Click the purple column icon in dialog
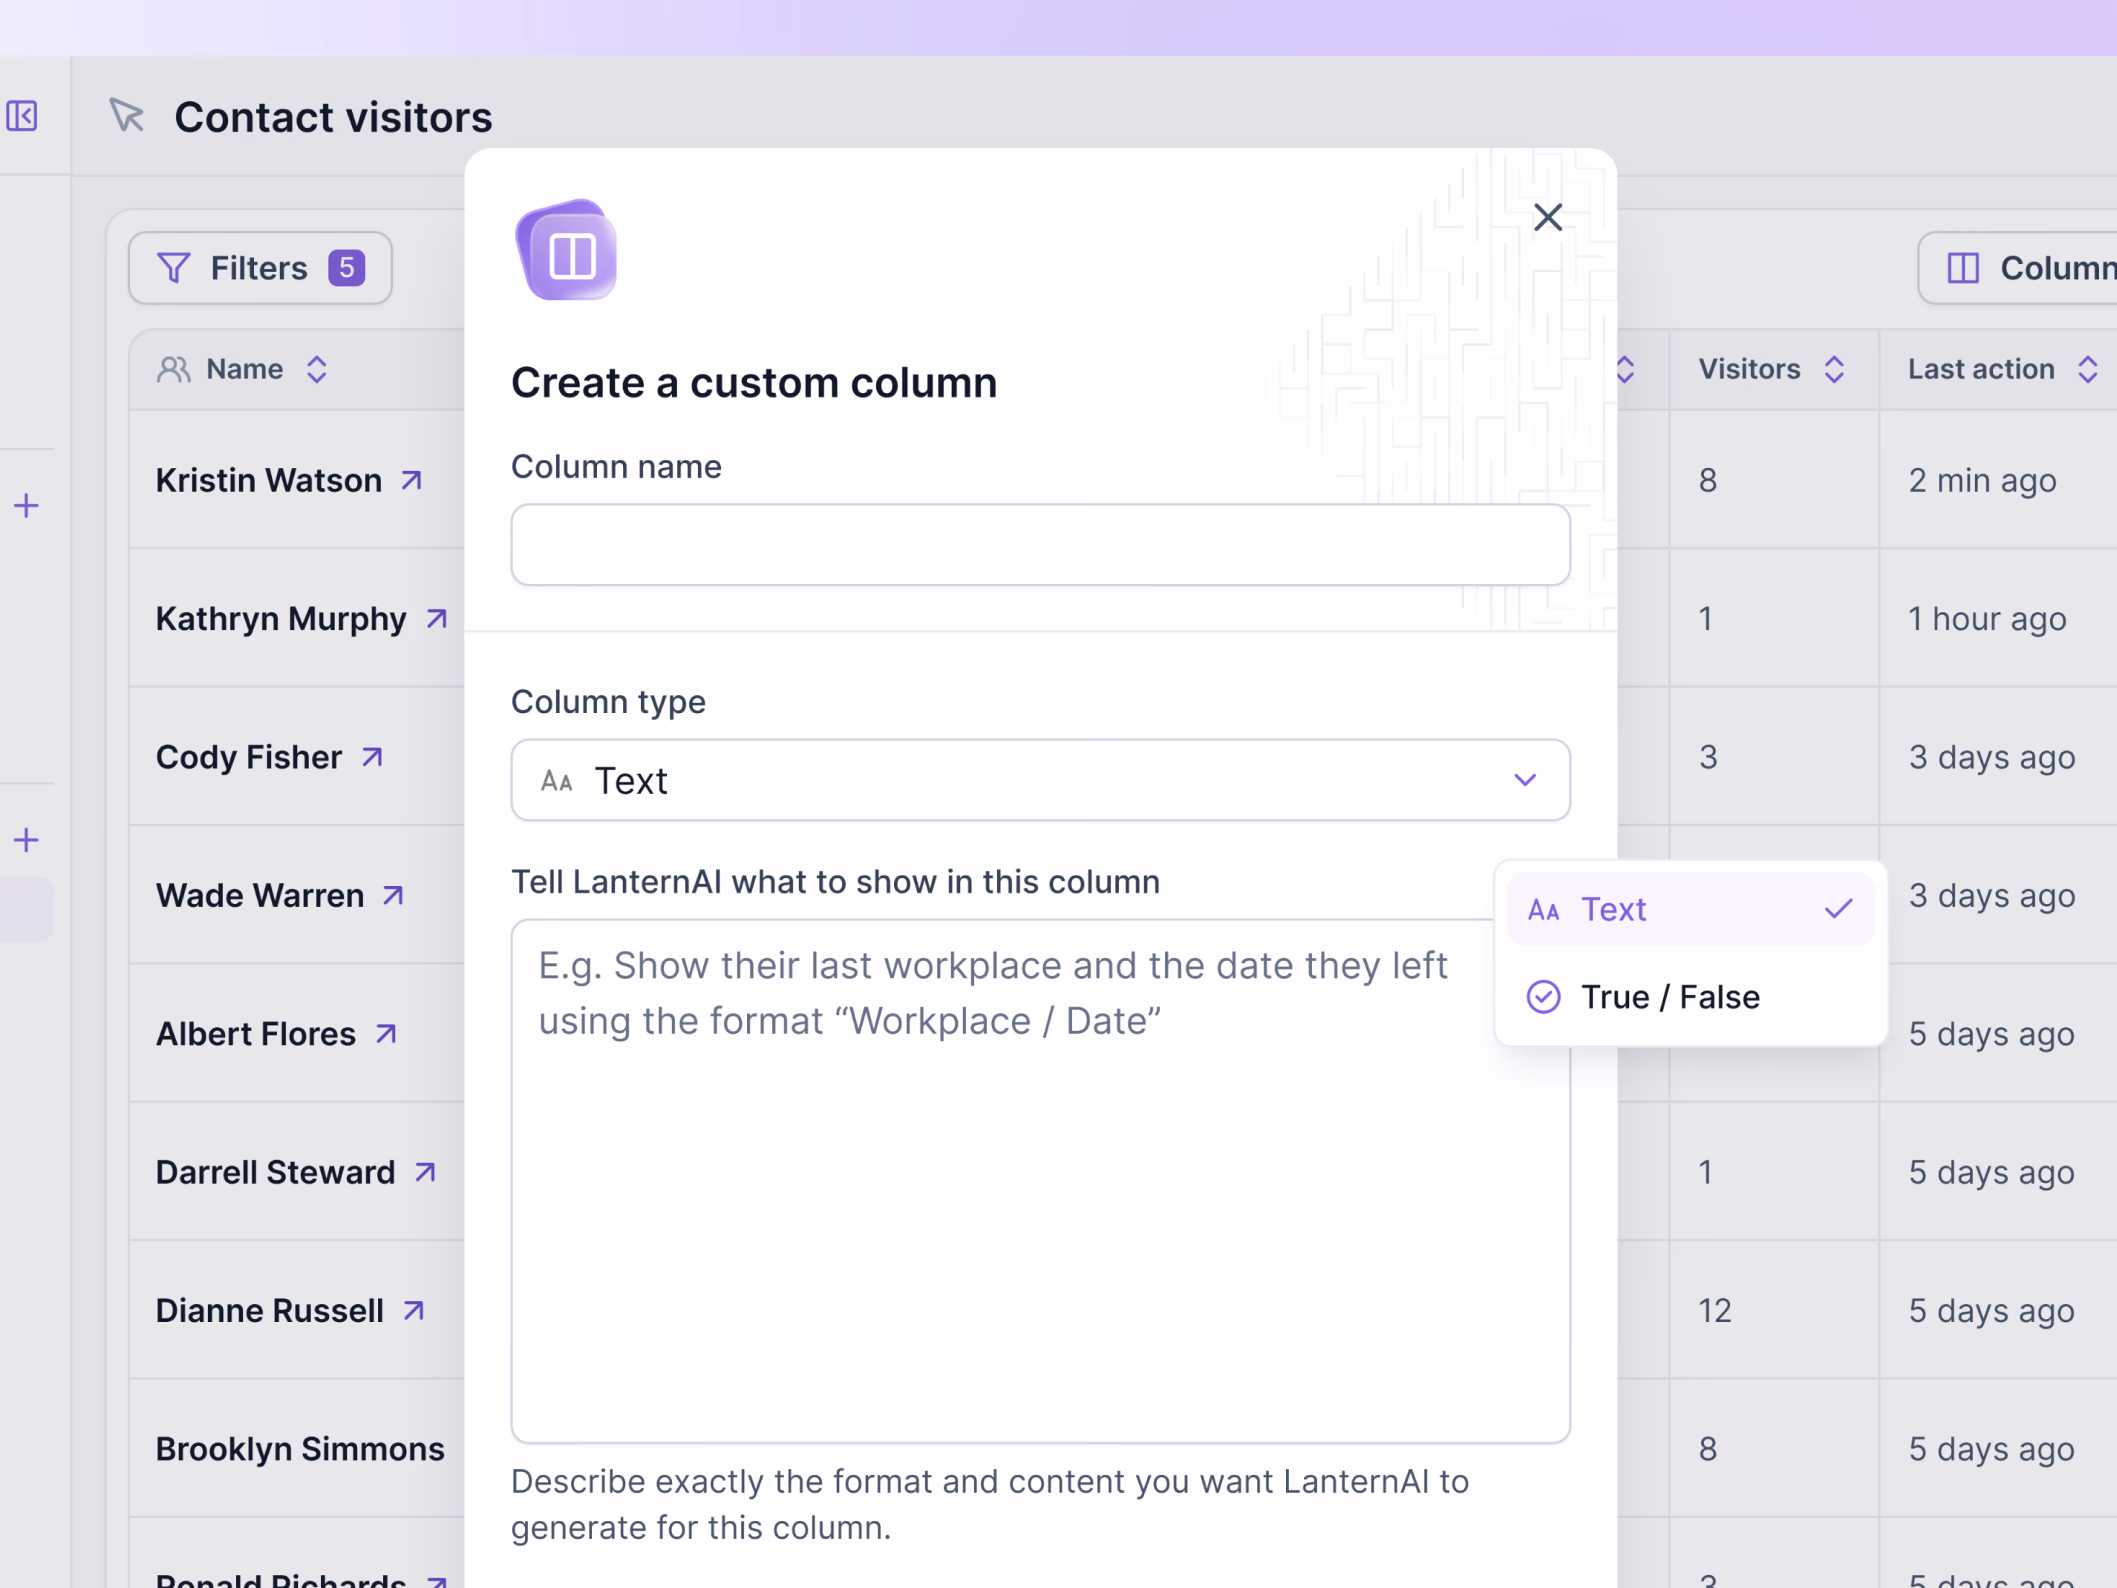This screenshot has height=1588, width=2117. tap(566, 251)
